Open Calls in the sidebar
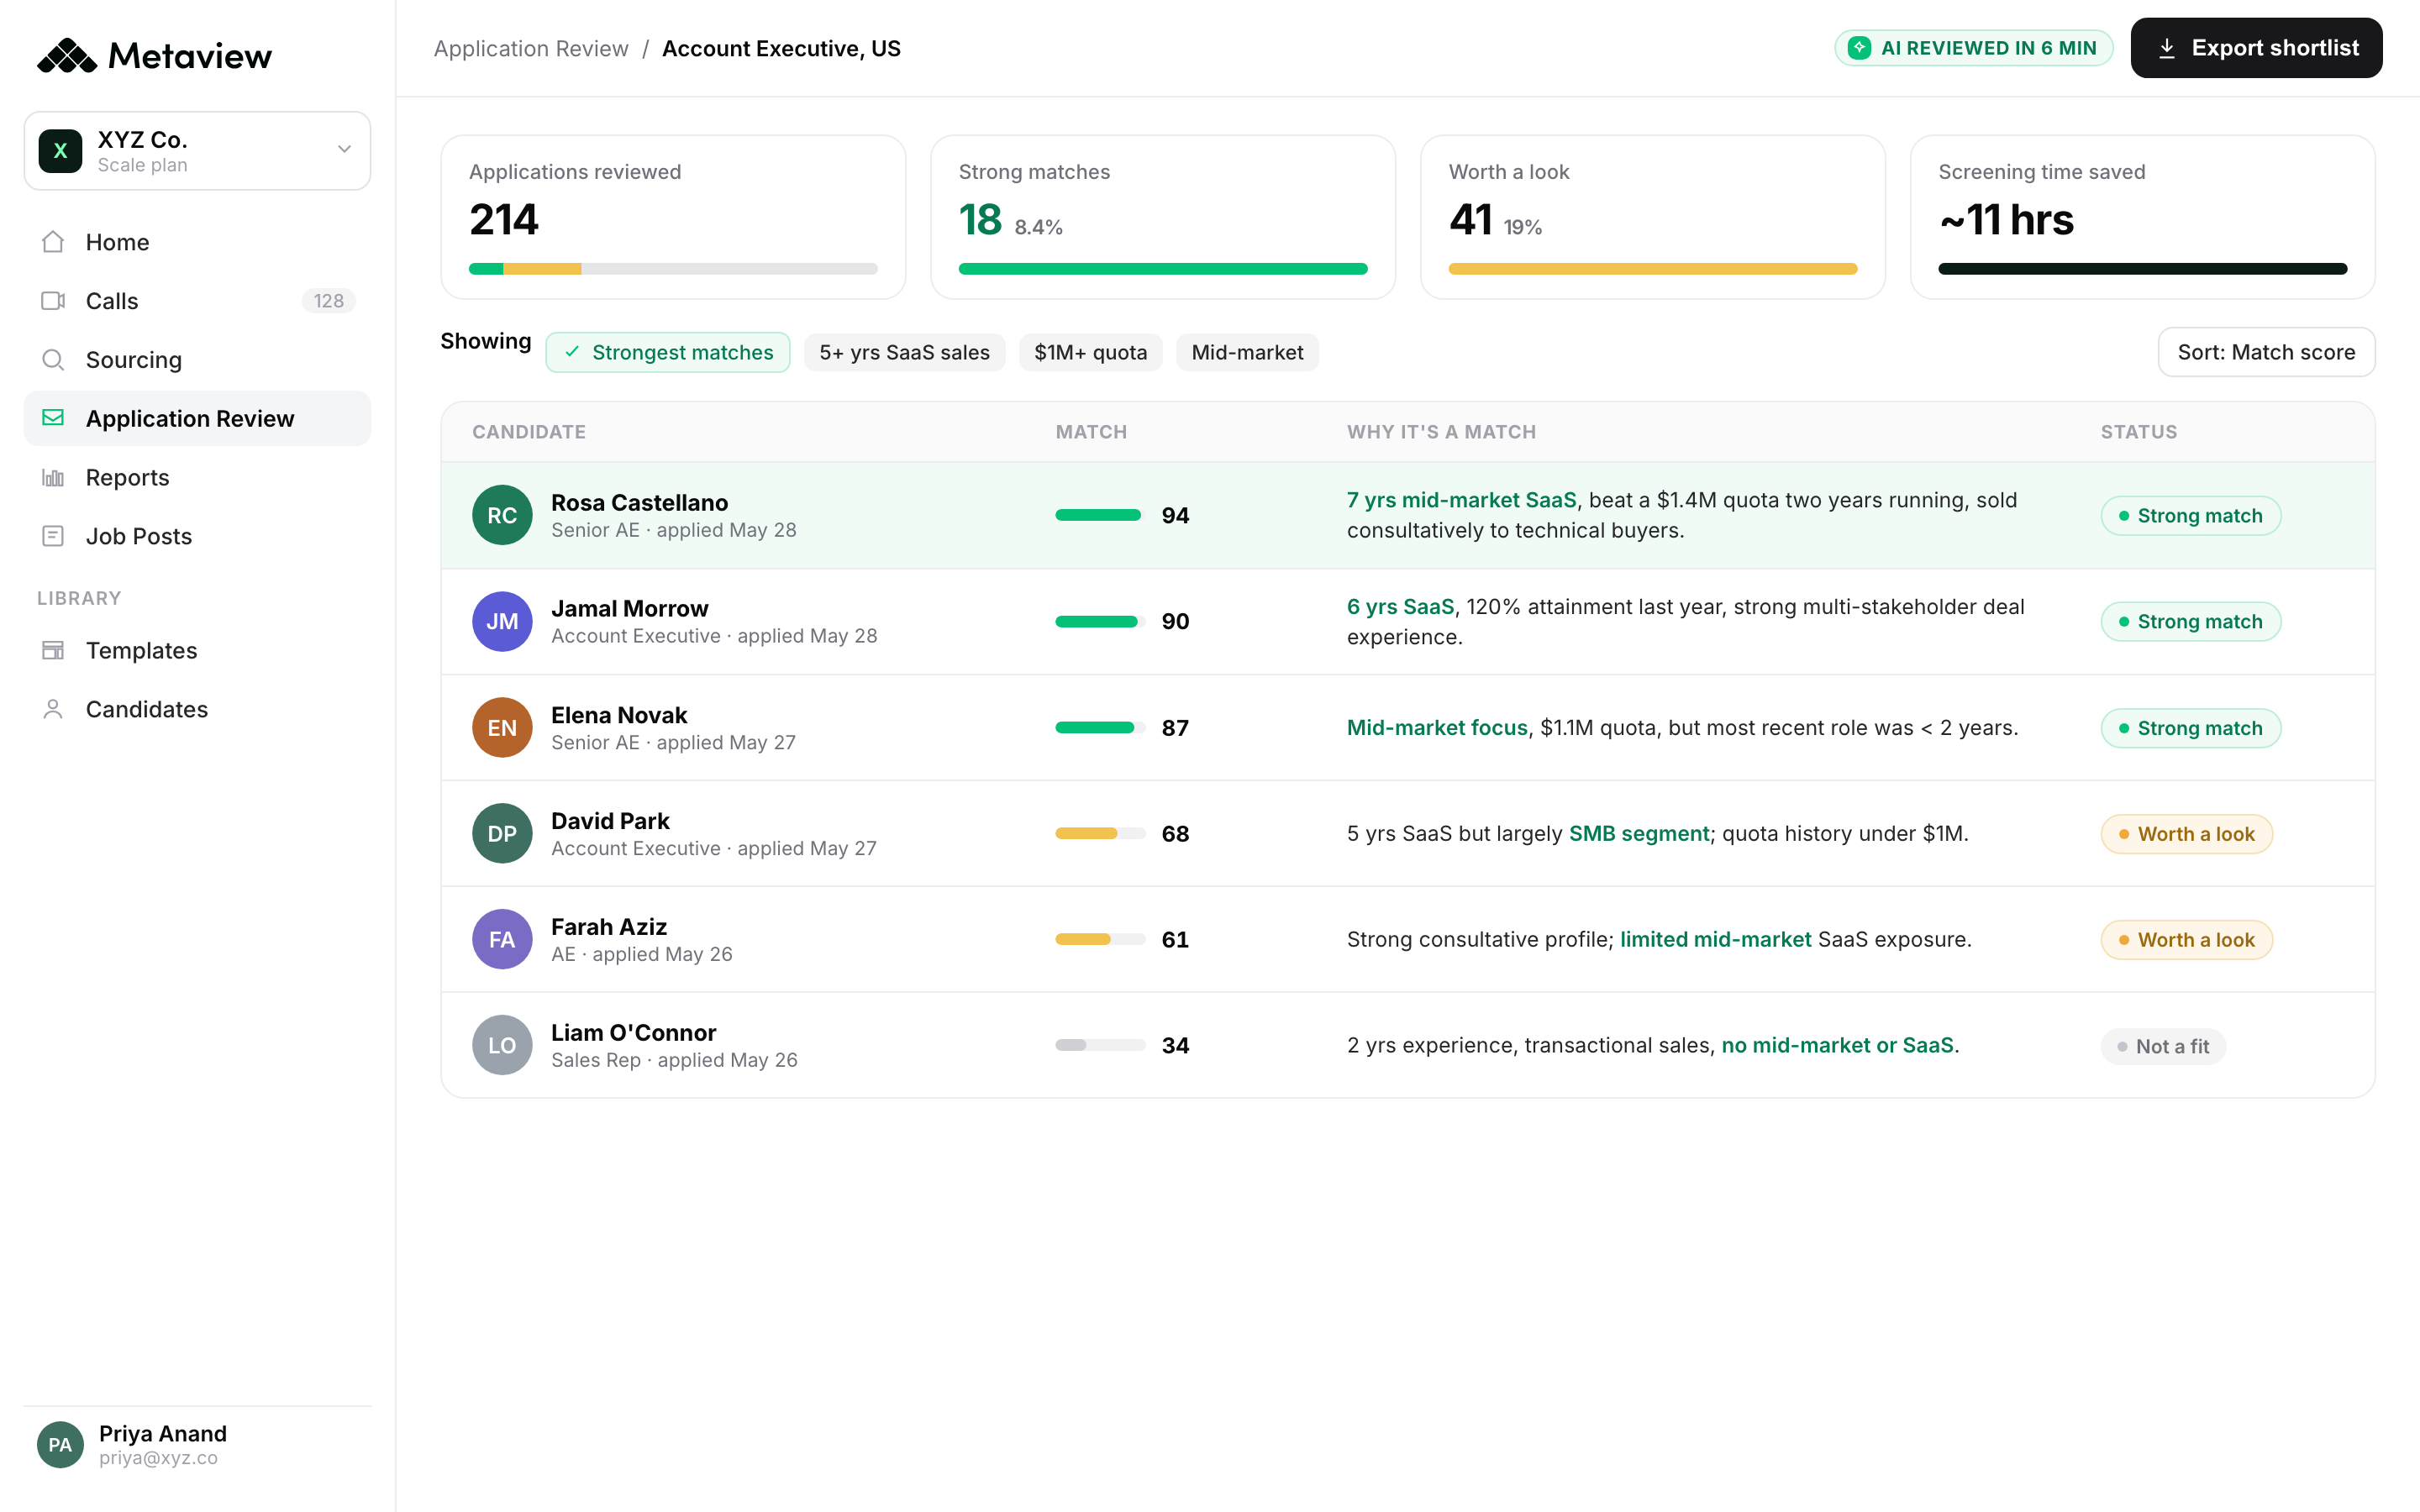2420x1512 pixels. [197, 301]
